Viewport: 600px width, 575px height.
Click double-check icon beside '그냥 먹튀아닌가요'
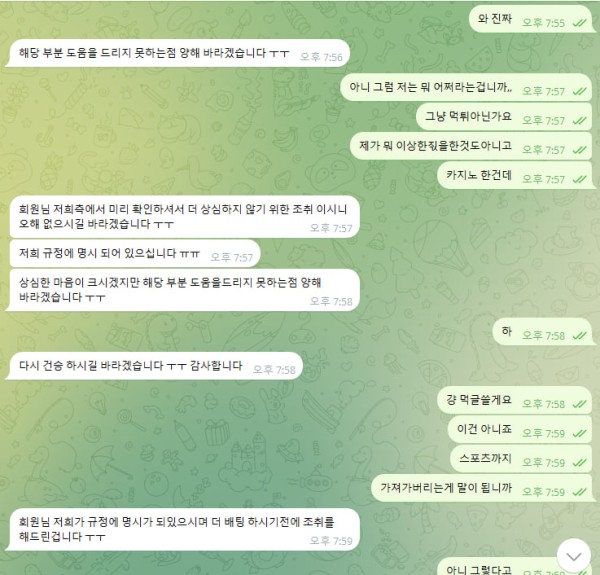pyautogui.click(x=579, y=121)
